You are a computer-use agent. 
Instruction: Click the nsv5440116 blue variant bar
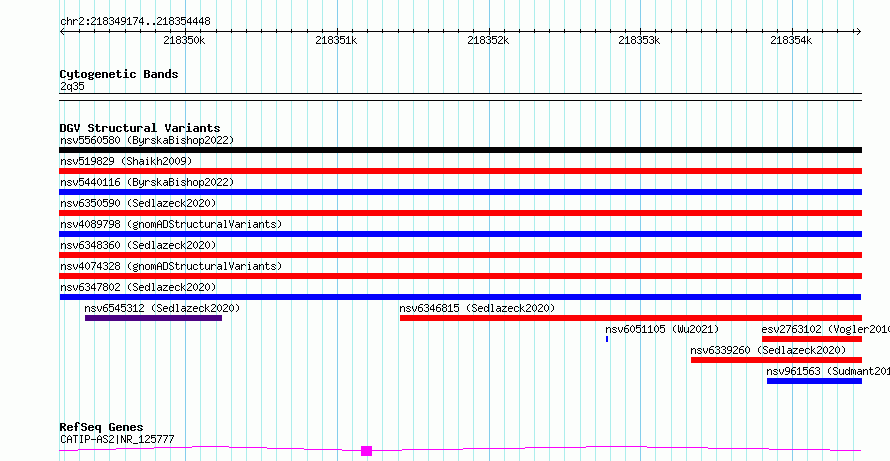[x=460, y=192]
